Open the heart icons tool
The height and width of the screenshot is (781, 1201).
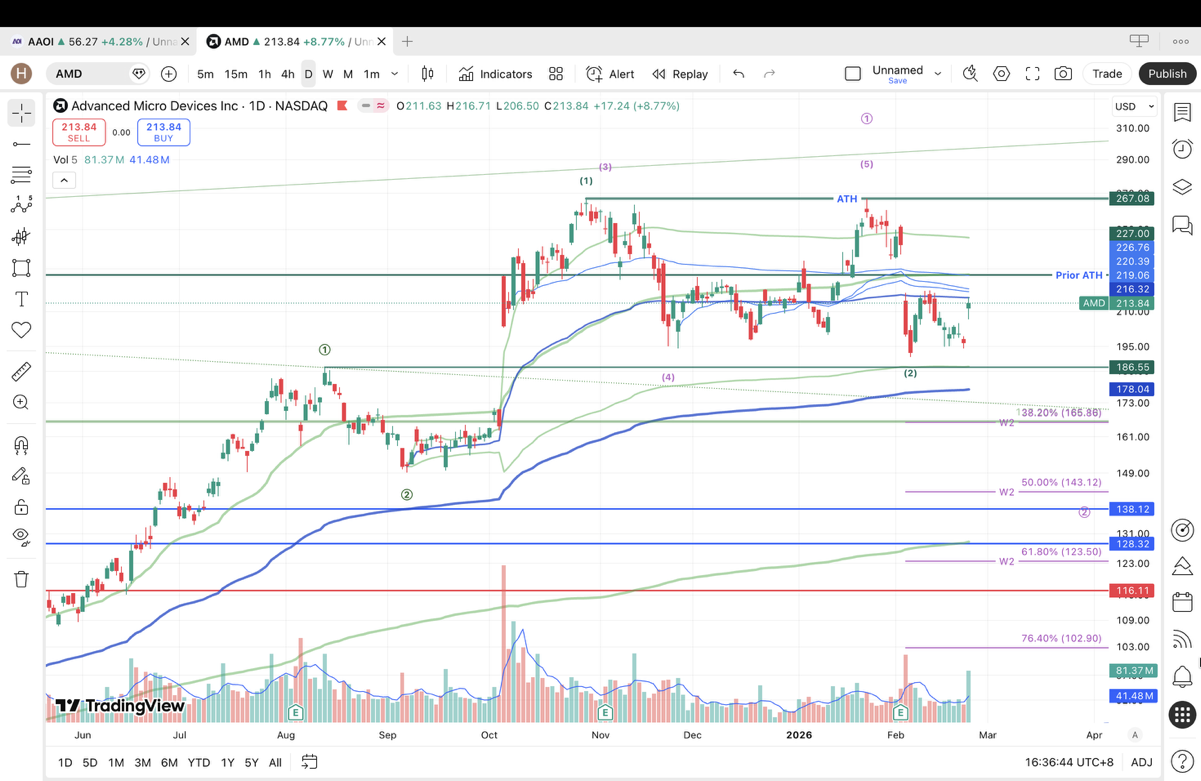(x=21, y=330)
